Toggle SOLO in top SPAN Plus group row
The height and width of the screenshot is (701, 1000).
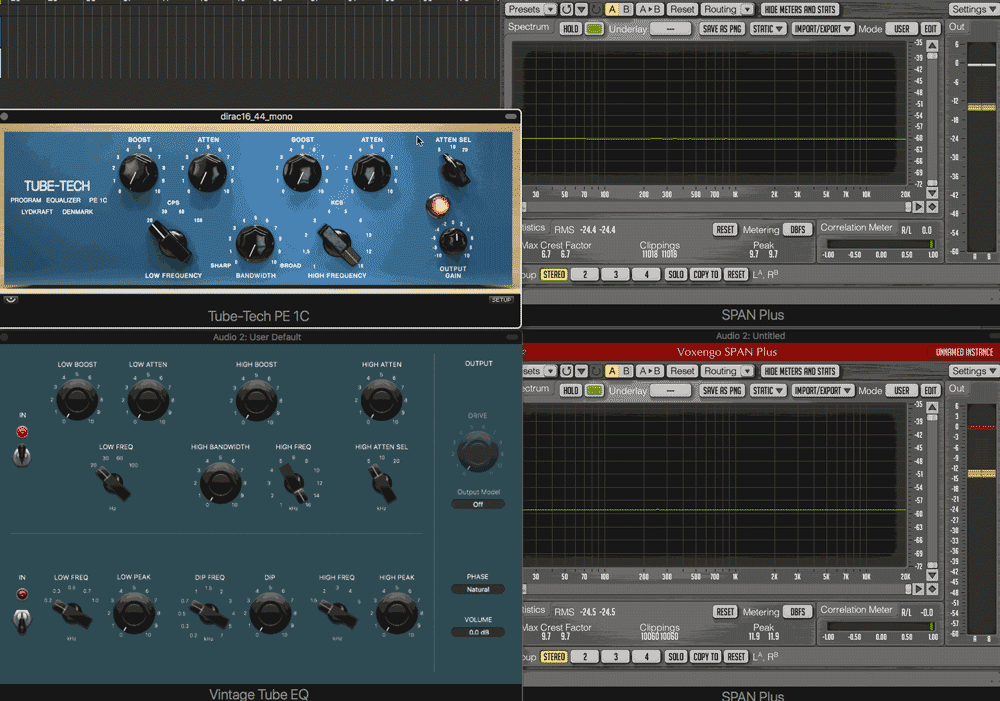[675, 275]
